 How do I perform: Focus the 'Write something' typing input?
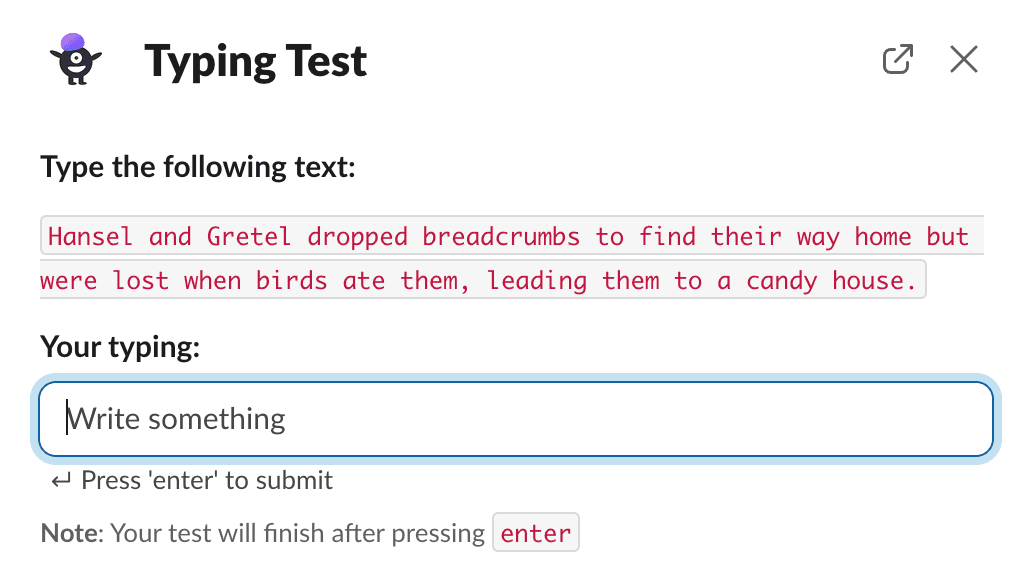coord(516,419)
